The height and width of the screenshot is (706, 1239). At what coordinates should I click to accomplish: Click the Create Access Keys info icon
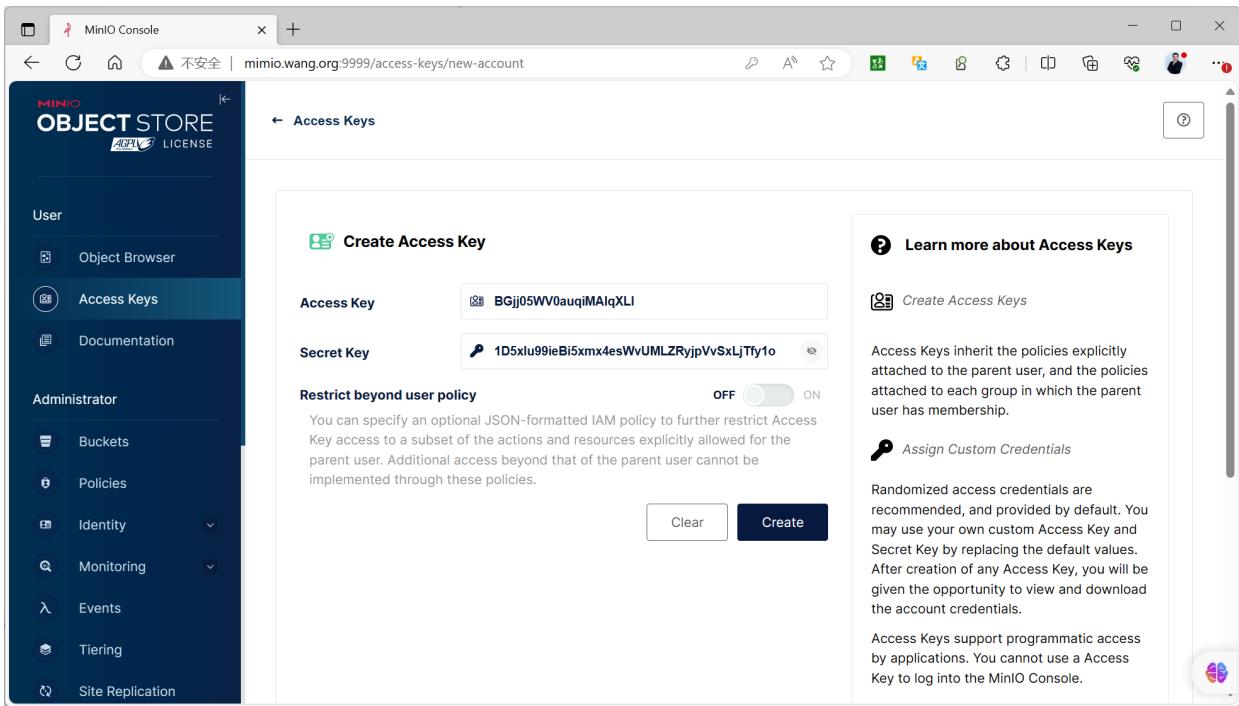pyautogui.click(x=881, y=300)
